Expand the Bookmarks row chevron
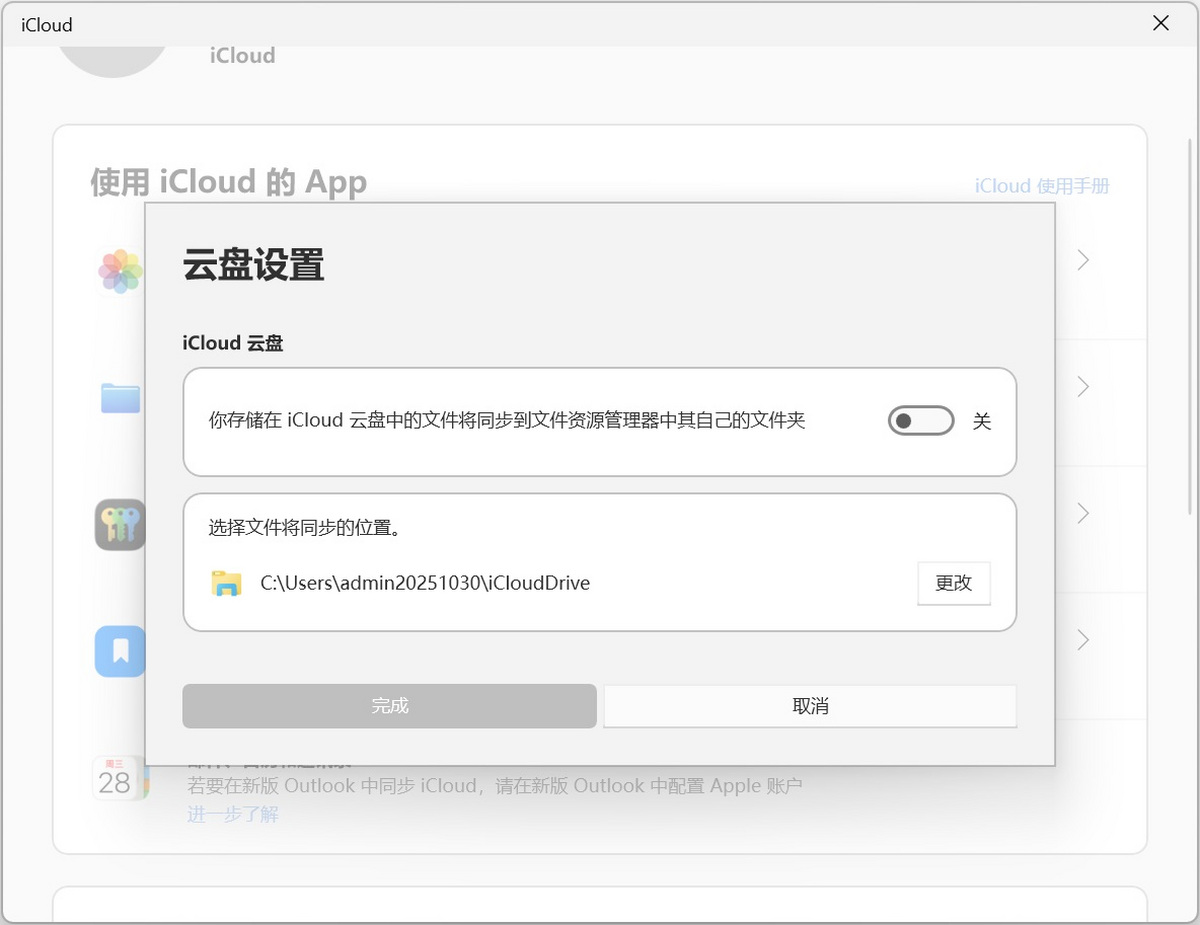 (x=1083, y=640)
